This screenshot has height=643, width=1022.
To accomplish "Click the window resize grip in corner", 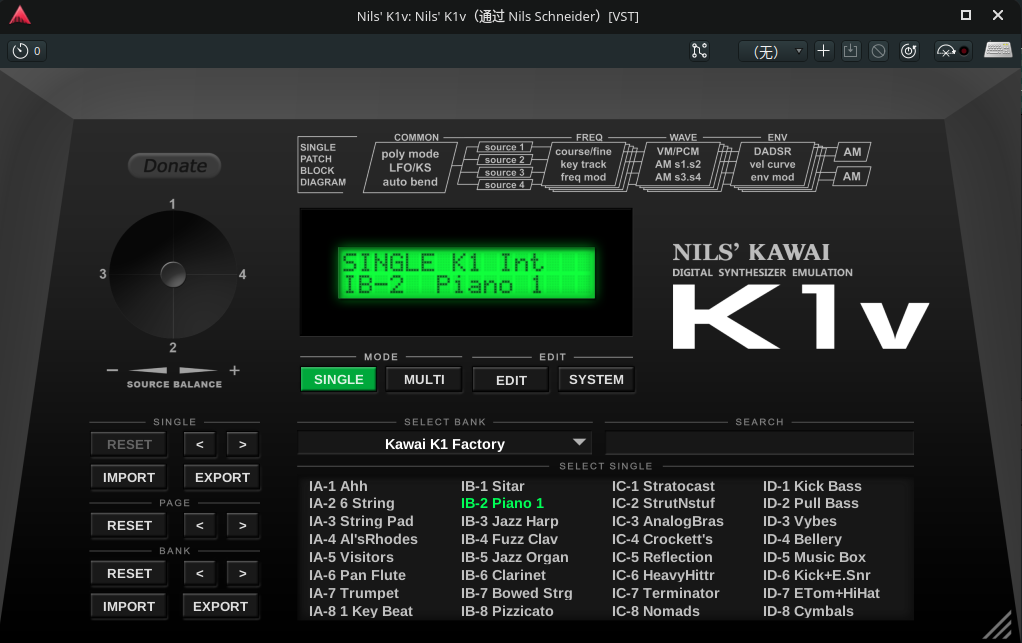I will 998,625.
